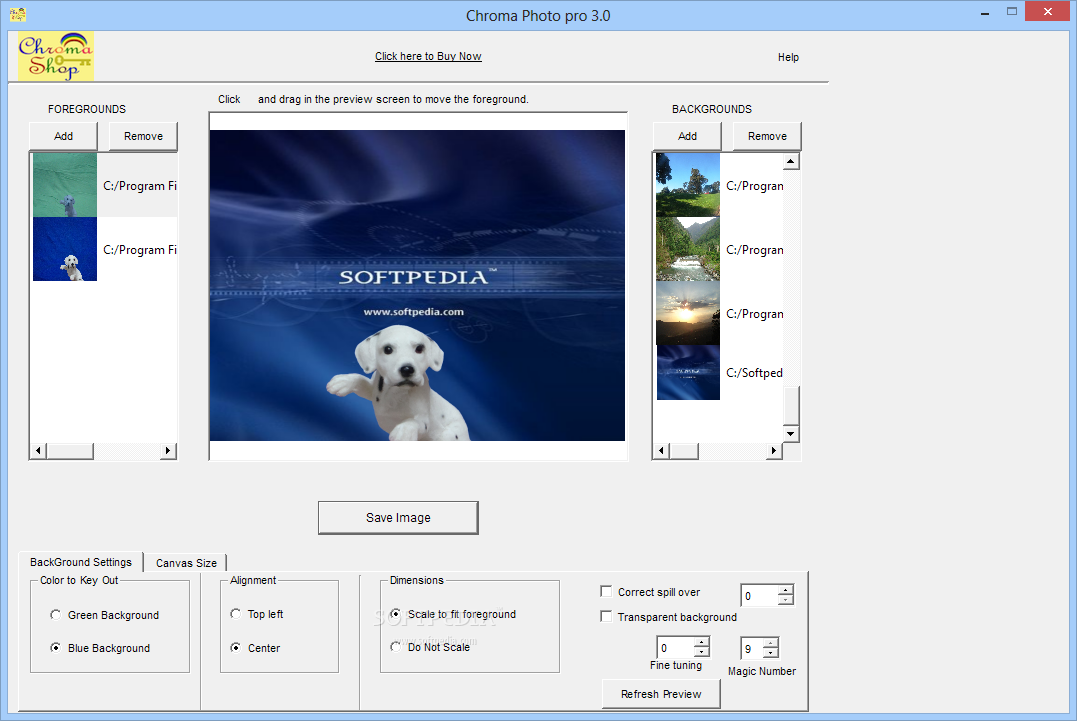The width and height of the screenshot is (1077, 721).
Task: Click backgrounds list scroll right arrow
Action: coord(774,450)
